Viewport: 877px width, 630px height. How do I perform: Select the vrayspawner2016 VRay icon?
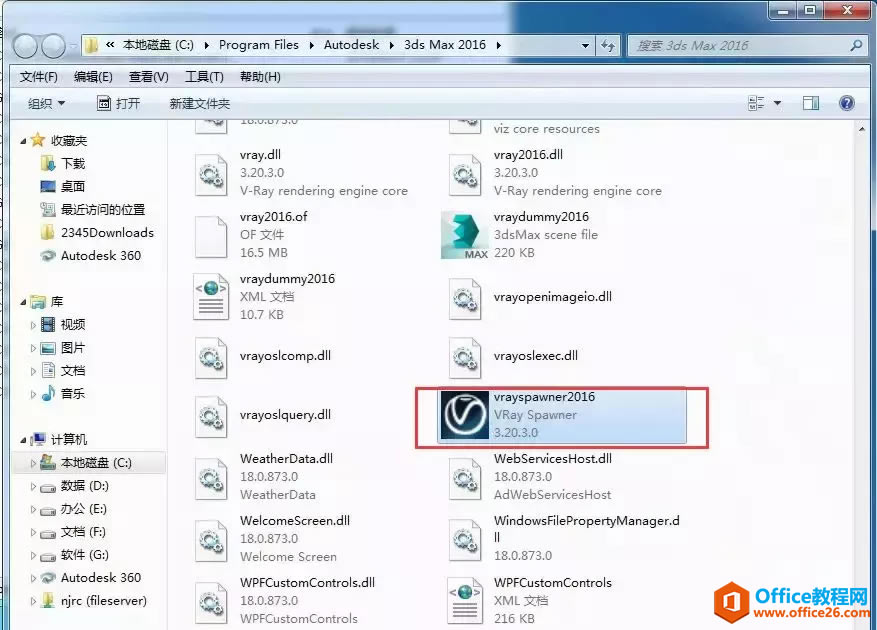(464, 415)
